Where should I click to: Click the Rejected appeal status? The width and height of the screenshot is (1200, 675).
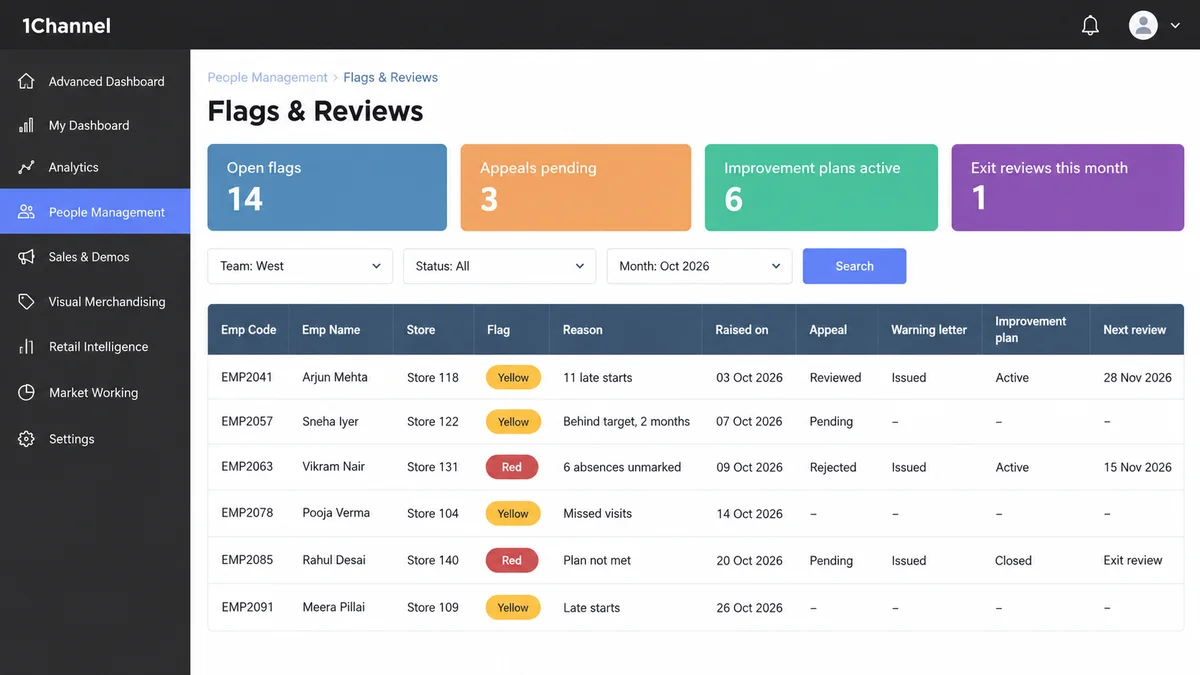833,467
